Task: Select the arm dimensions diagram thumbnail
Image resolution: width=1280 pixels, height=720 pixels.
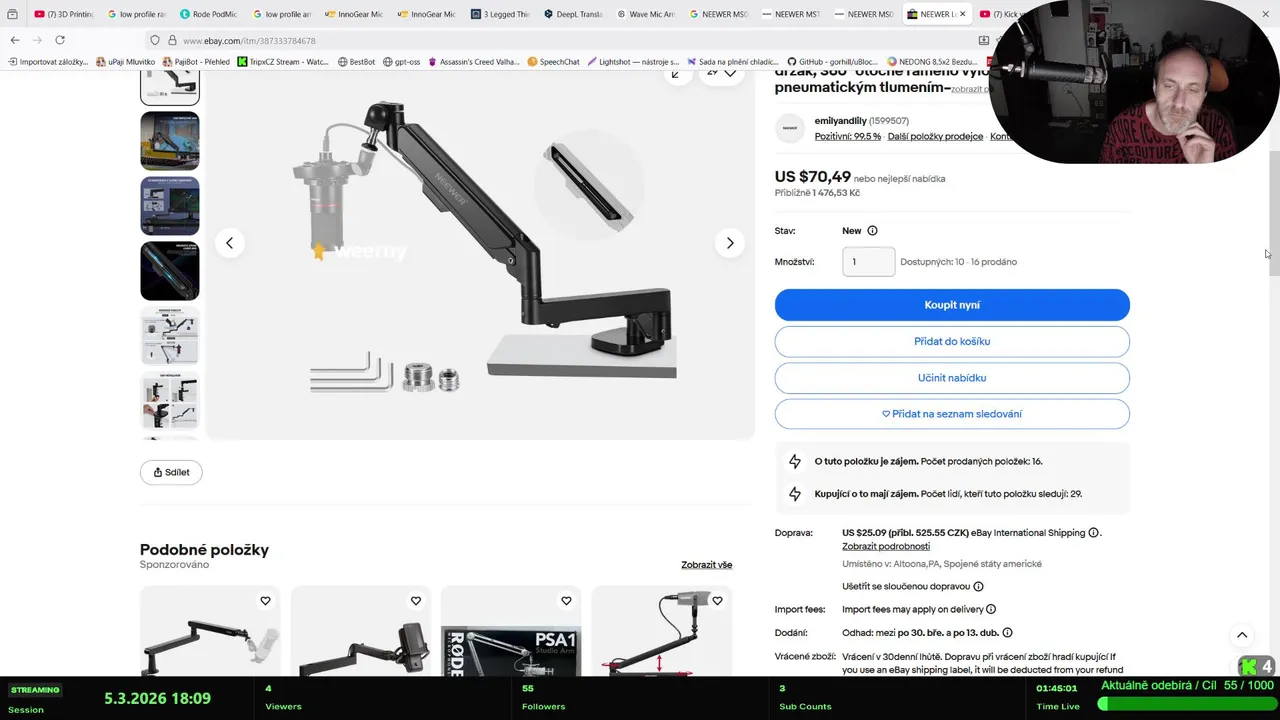Action: [170, 336]
